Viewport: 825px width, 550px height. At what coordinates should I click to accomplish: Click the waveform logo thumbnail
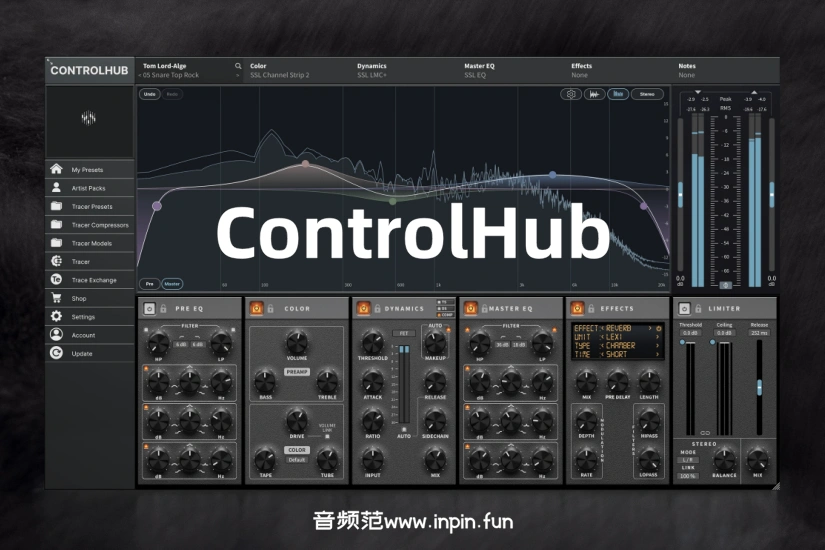click(x=88, y=118)
